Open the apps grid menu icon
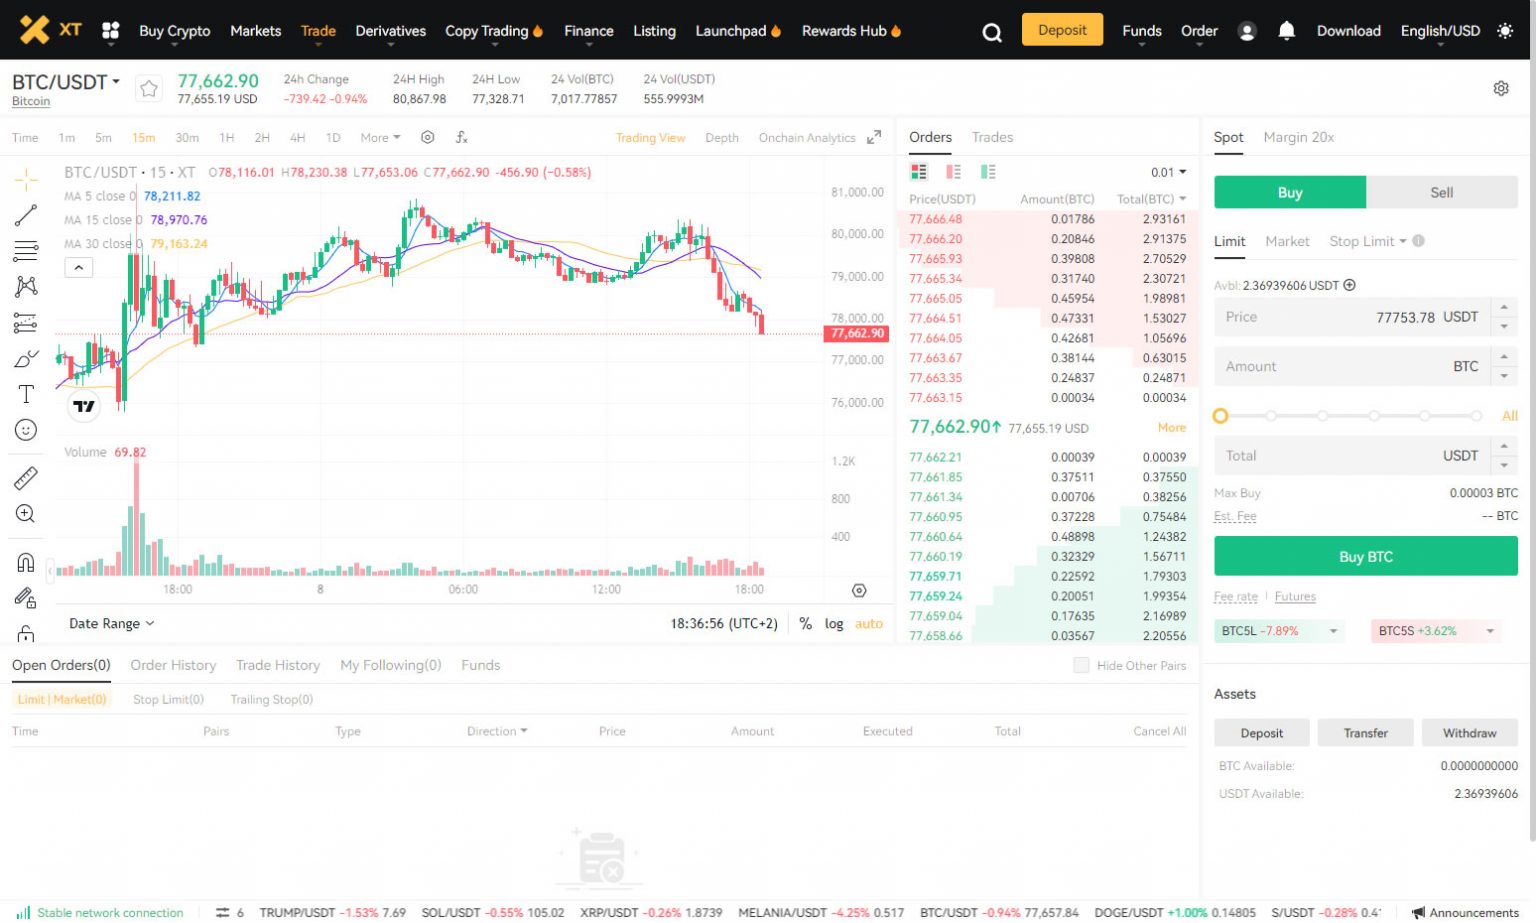This screenshot has height=923, width=1536. pos(111,31)
